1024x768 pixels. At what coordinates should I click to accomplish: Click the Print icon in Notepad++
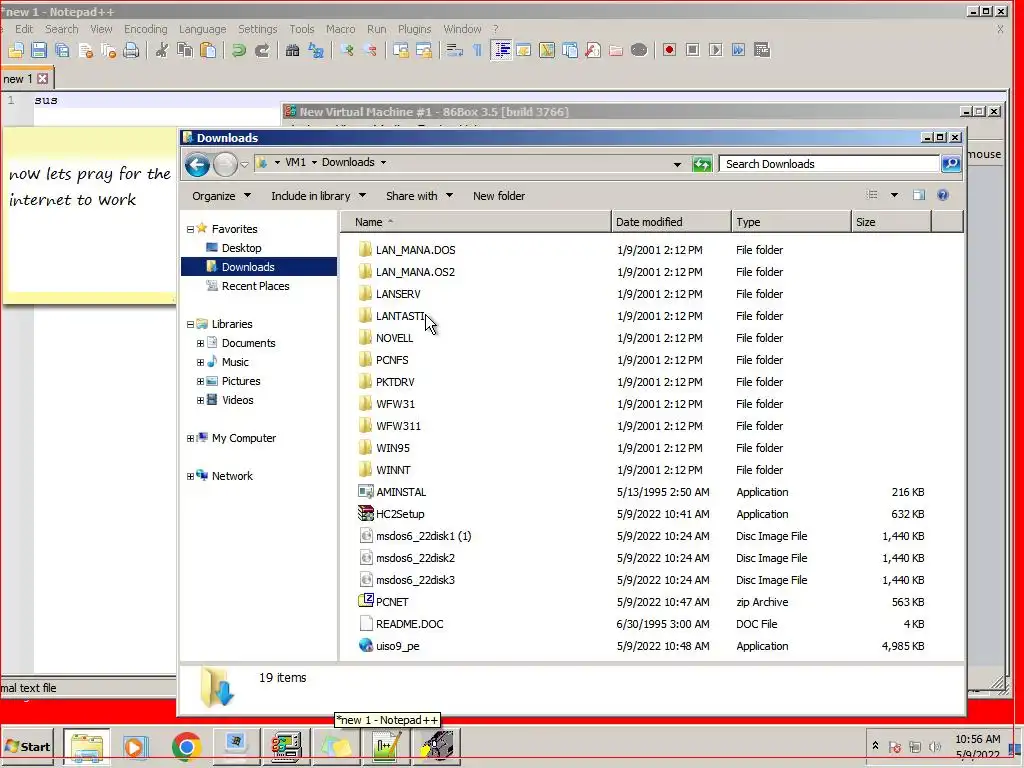131,50
